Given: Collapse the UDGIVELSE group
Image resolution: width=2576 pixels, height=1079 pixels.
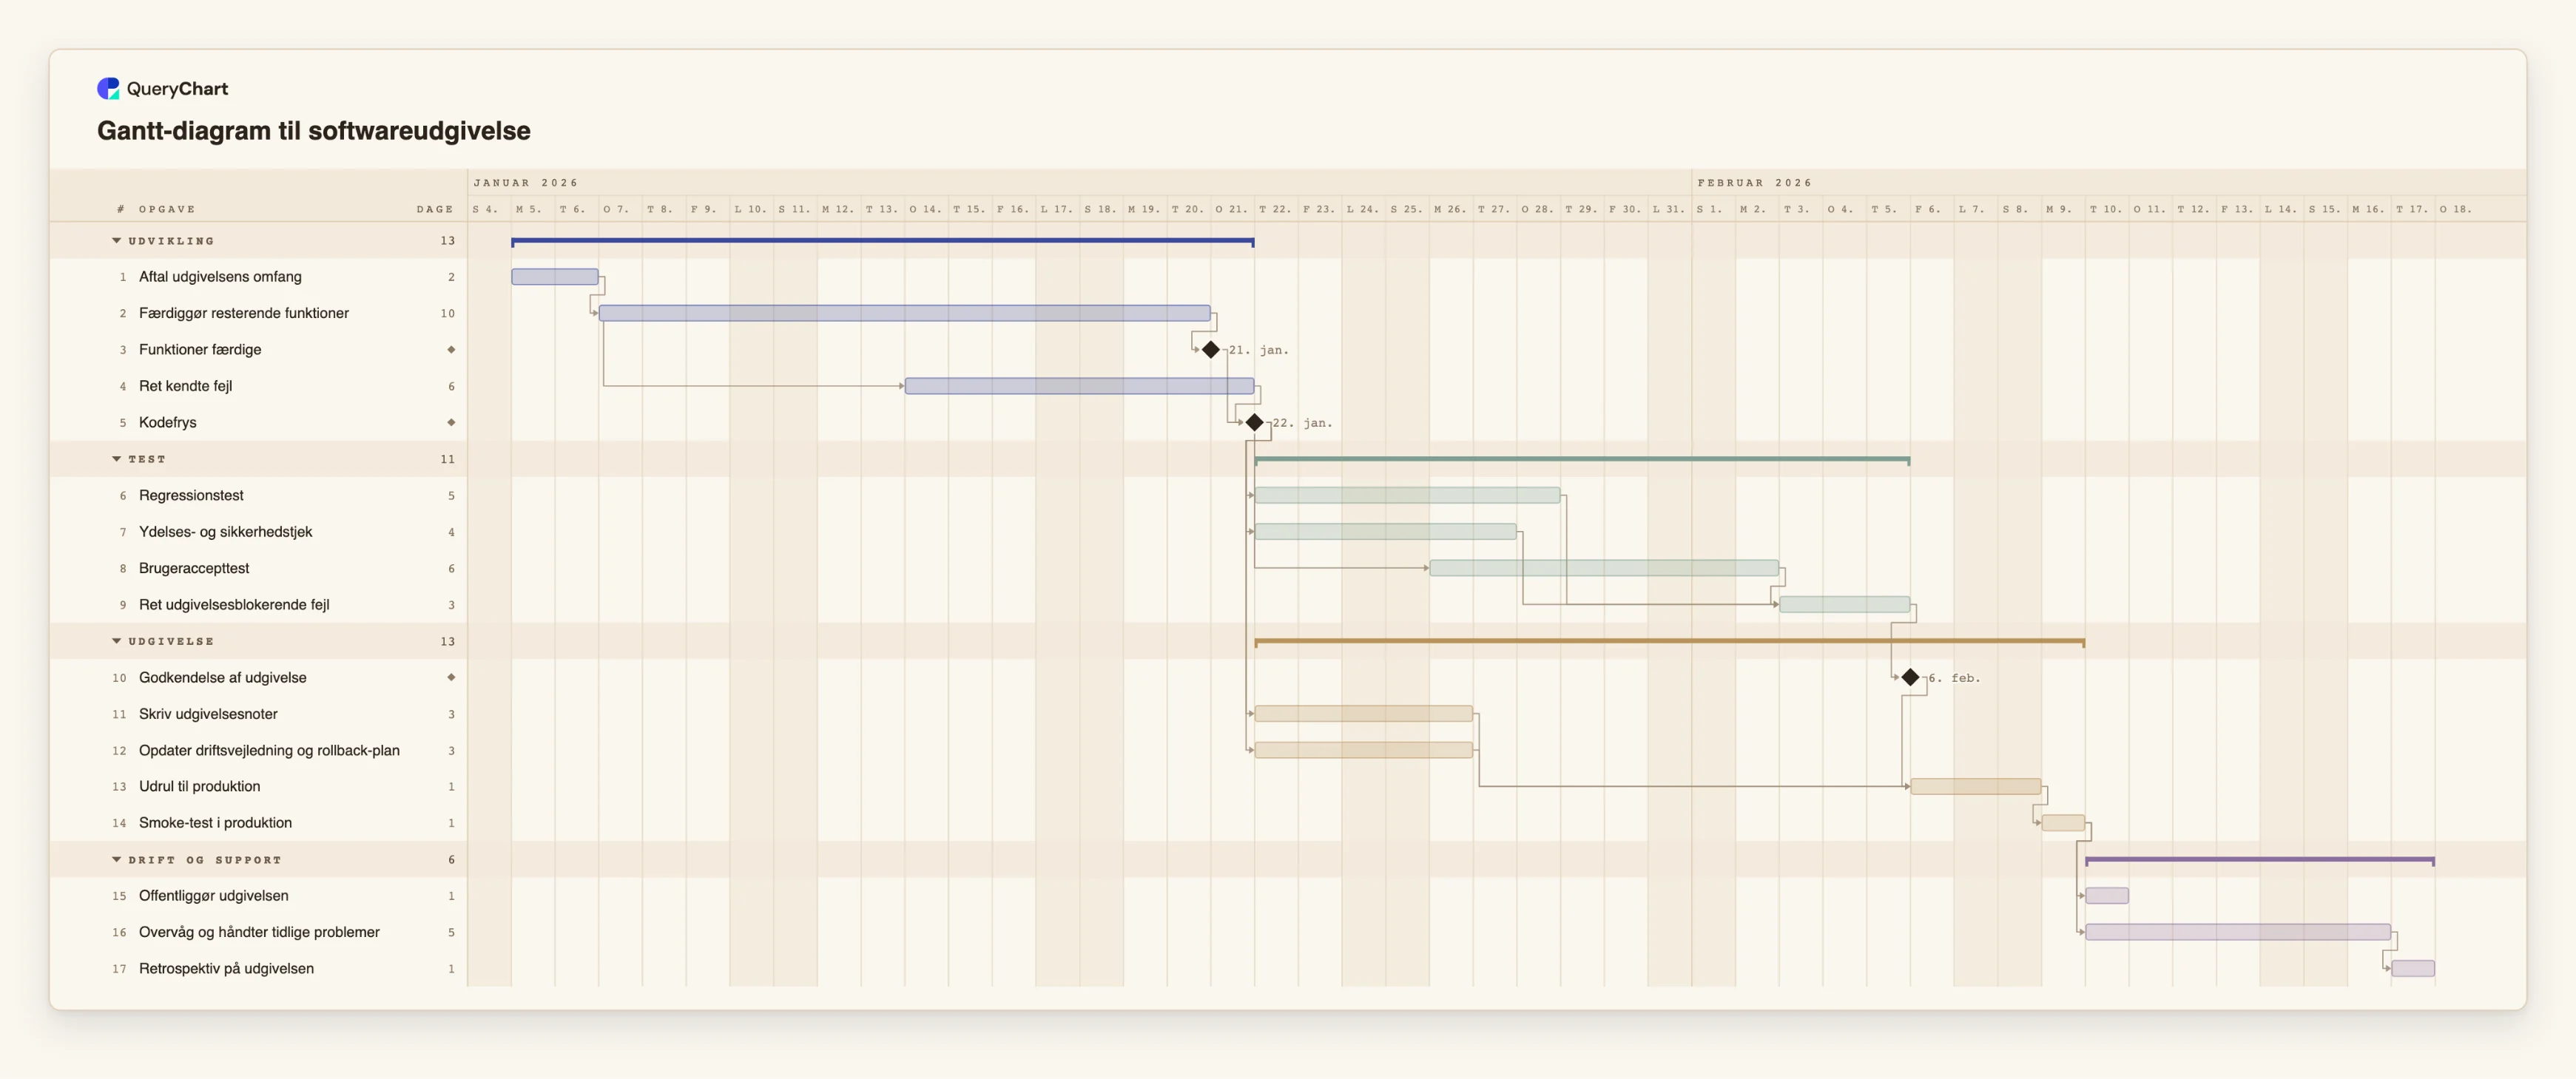Looking at the screenshot, I should [x=116, y=641].
